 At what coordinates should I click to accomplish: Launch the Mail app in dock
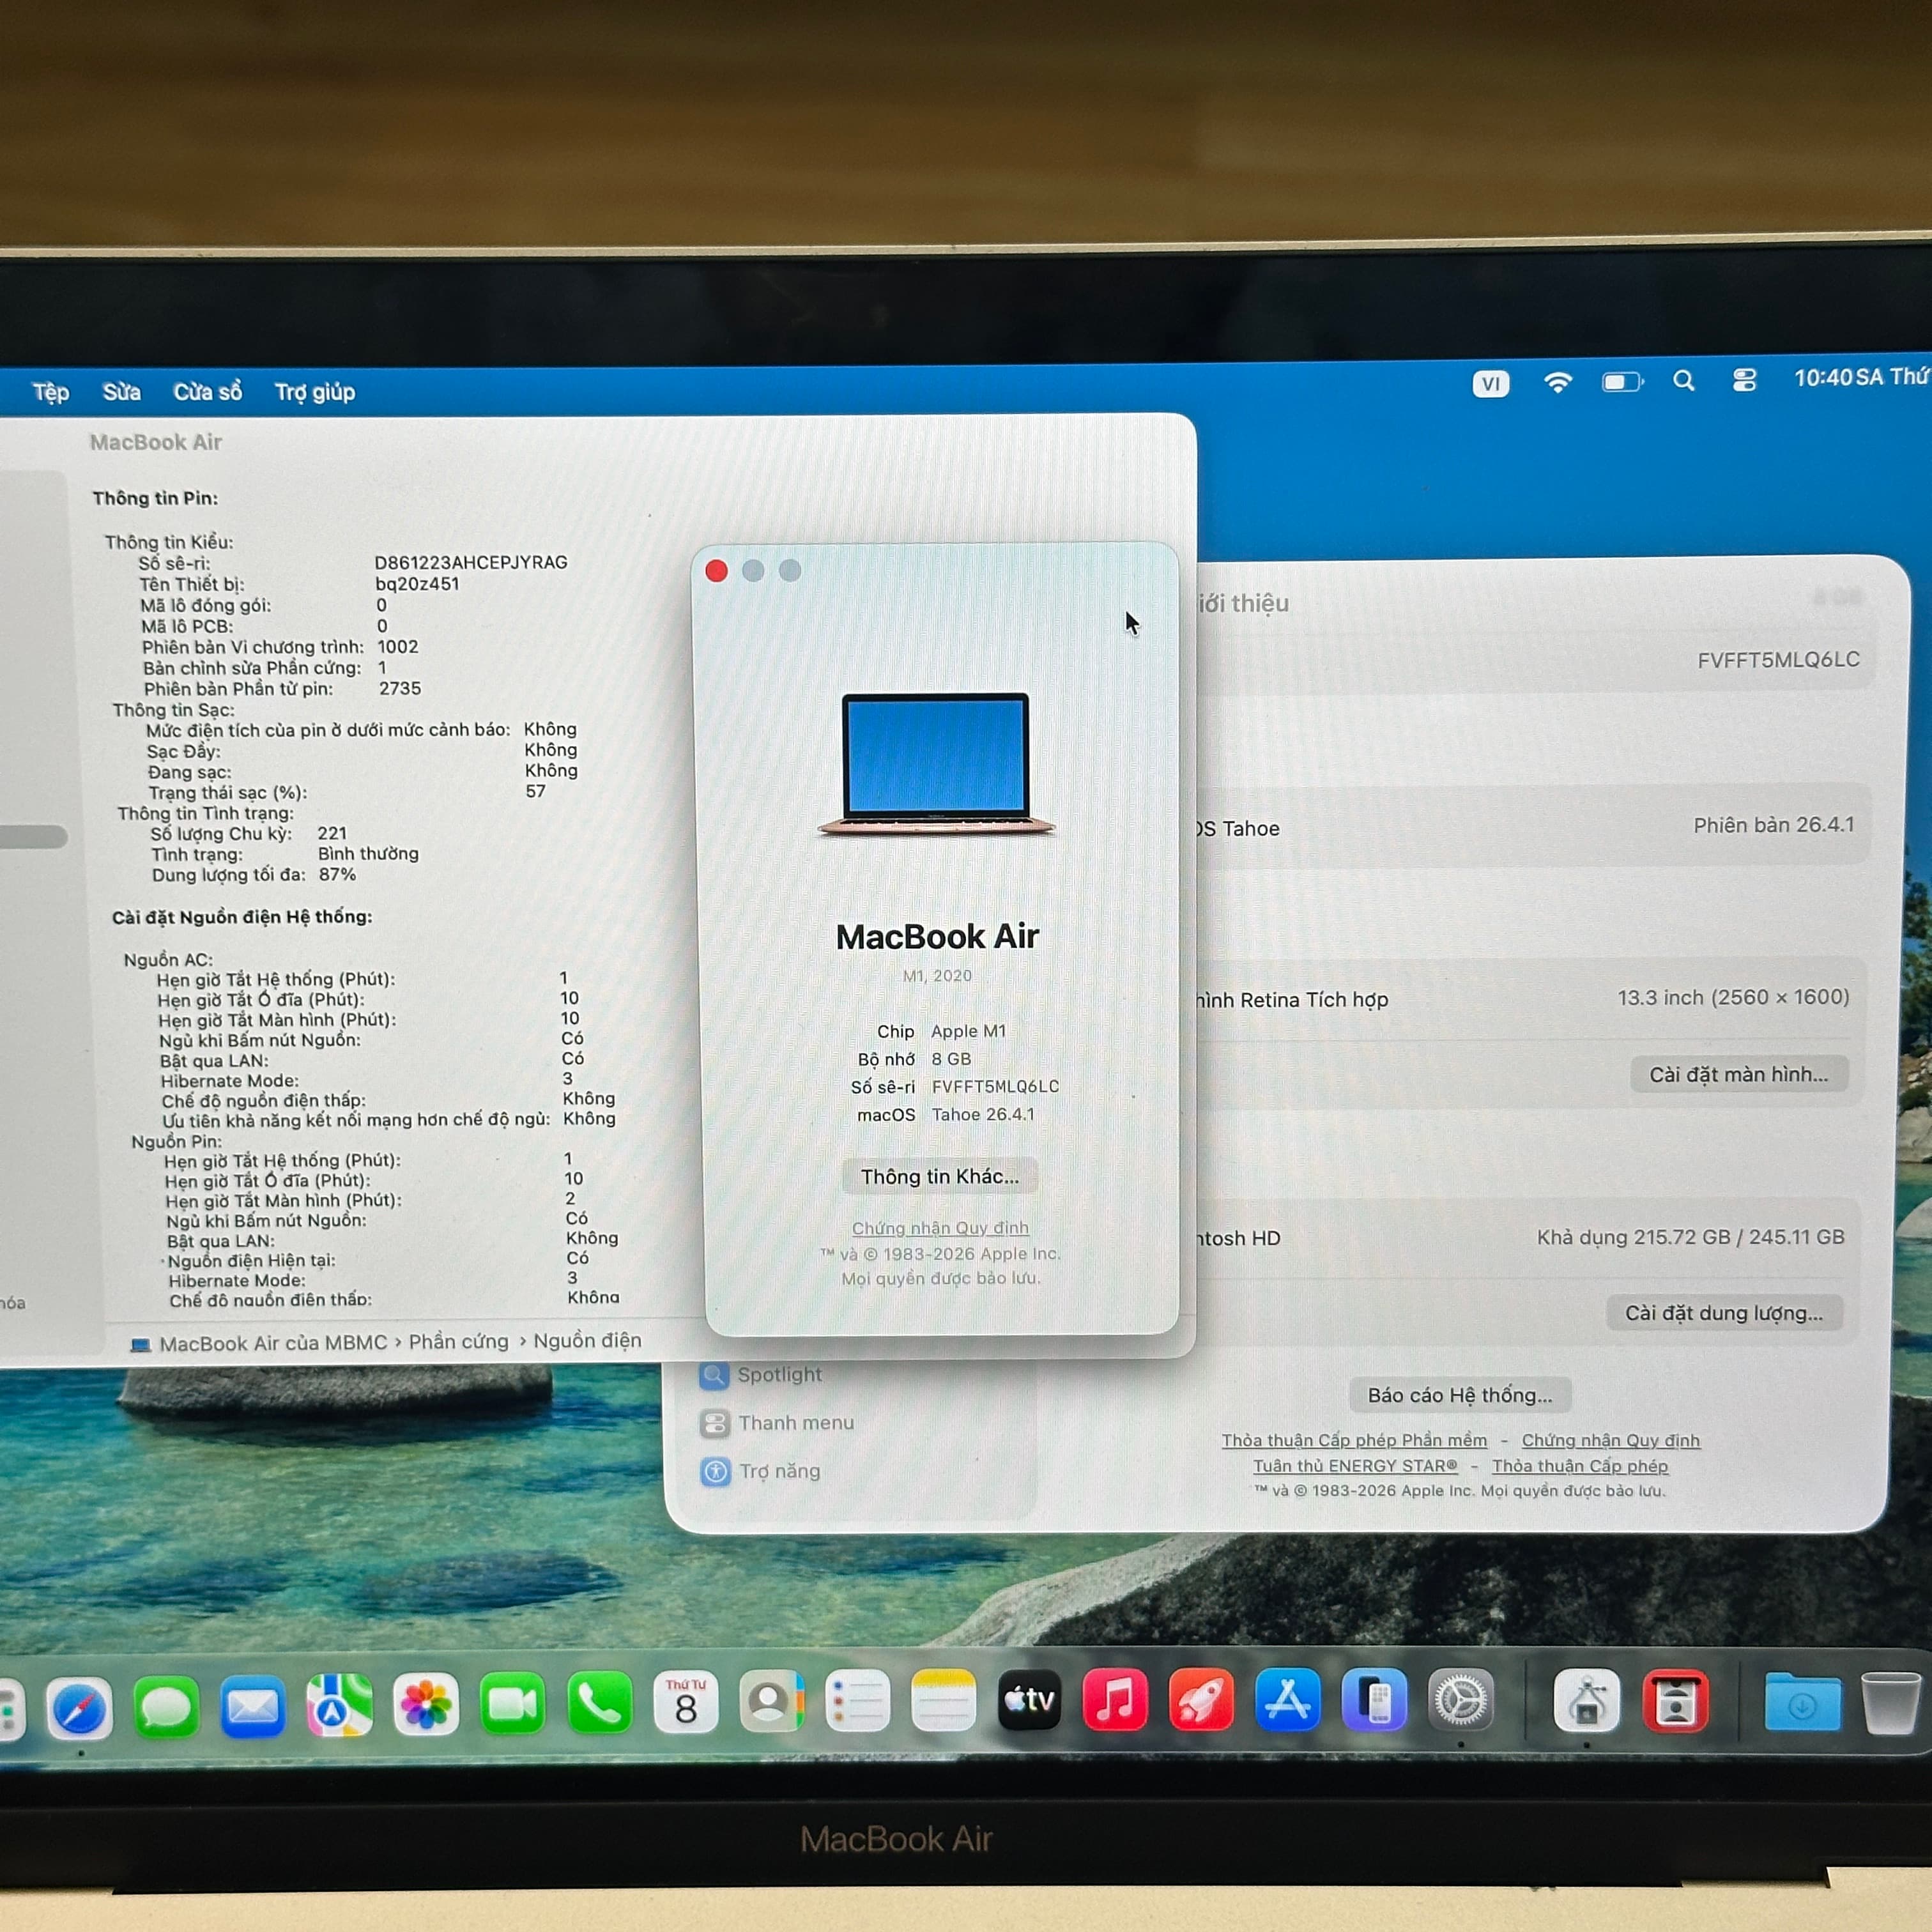pyautogui.click(x=252, y=1706)
